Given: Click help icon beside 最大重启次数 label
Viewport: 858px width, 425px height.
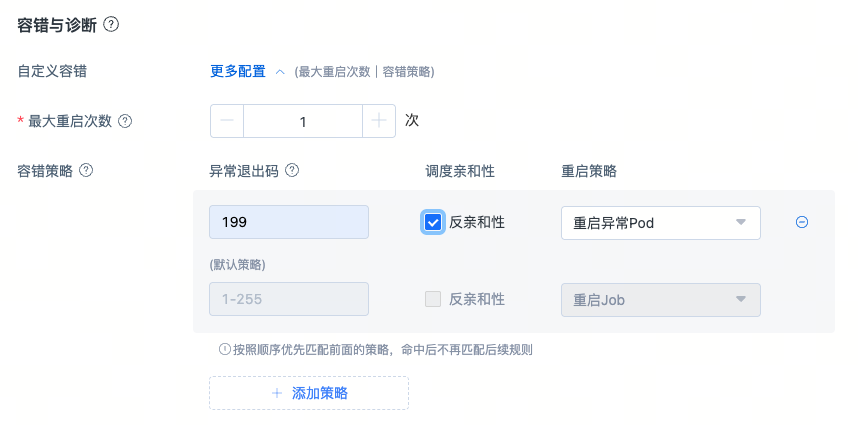Looking at the screenshot, I should tap(125, 121).
